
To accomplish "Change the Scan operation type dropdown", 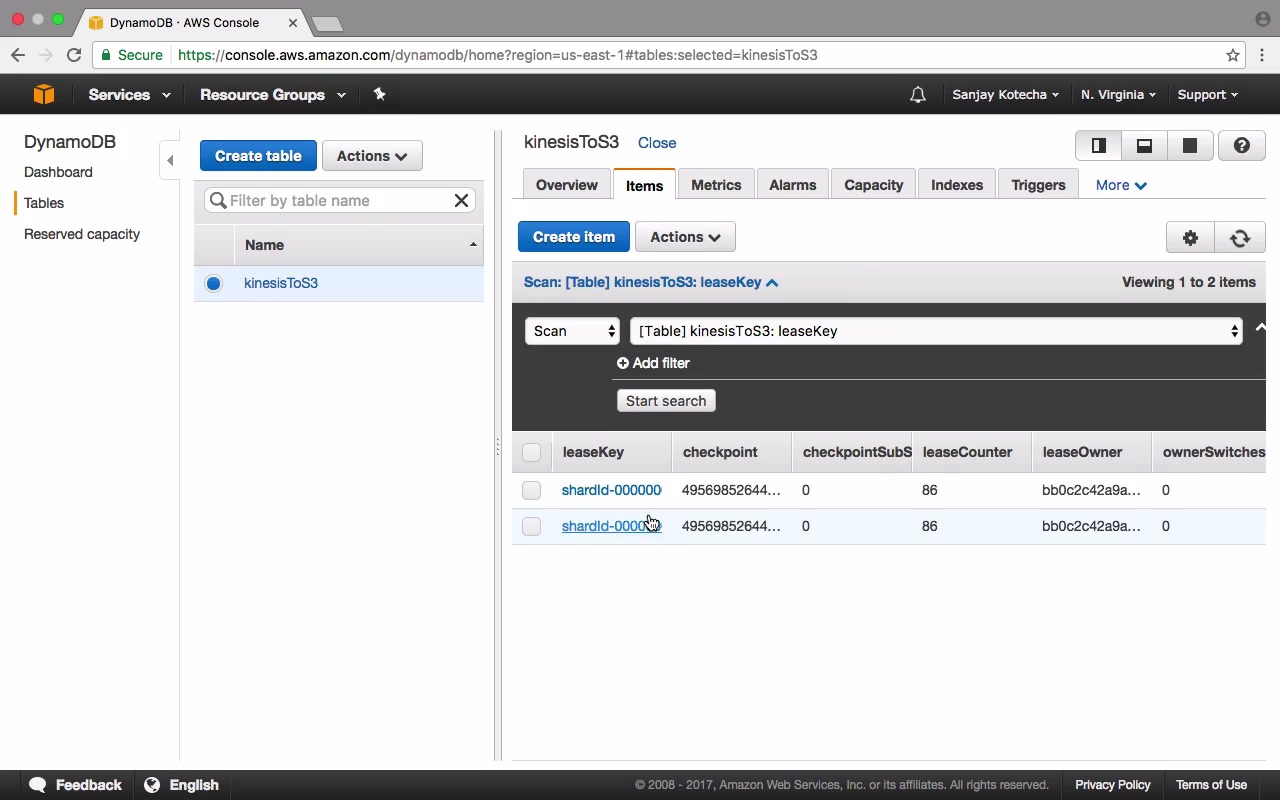I will [572, 331].
